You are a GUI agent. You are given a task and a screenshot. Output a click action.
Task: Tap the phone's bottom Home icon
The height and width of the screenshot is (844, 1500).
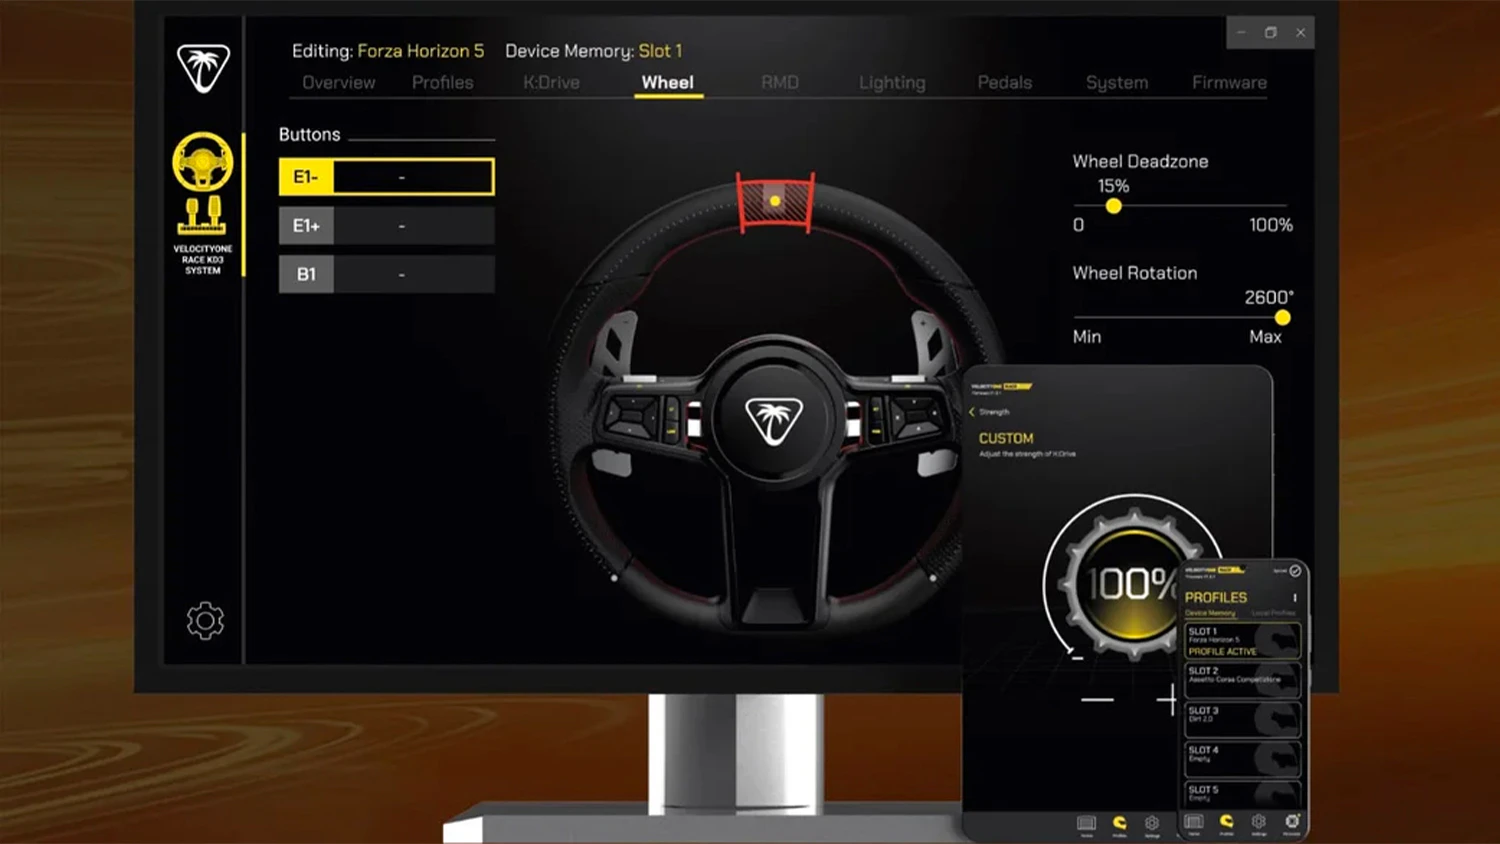[x=1194, y=822]
